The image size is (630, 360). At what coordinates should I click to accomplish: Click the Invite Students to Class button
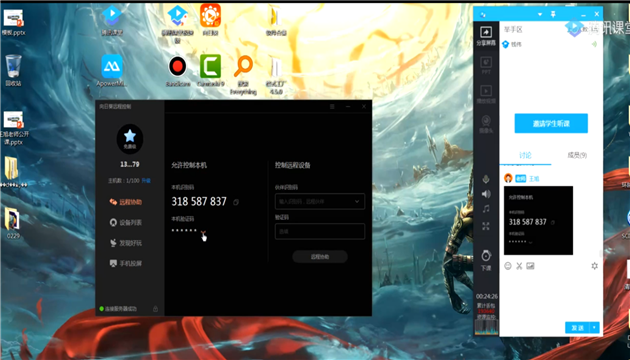click(551, 123)
